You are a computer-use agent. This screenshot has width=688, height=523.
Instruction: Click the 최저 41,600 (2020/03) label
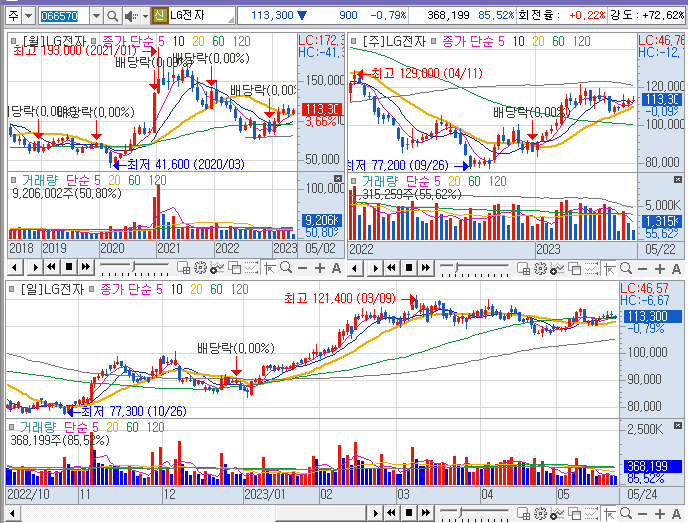(186, 165)
